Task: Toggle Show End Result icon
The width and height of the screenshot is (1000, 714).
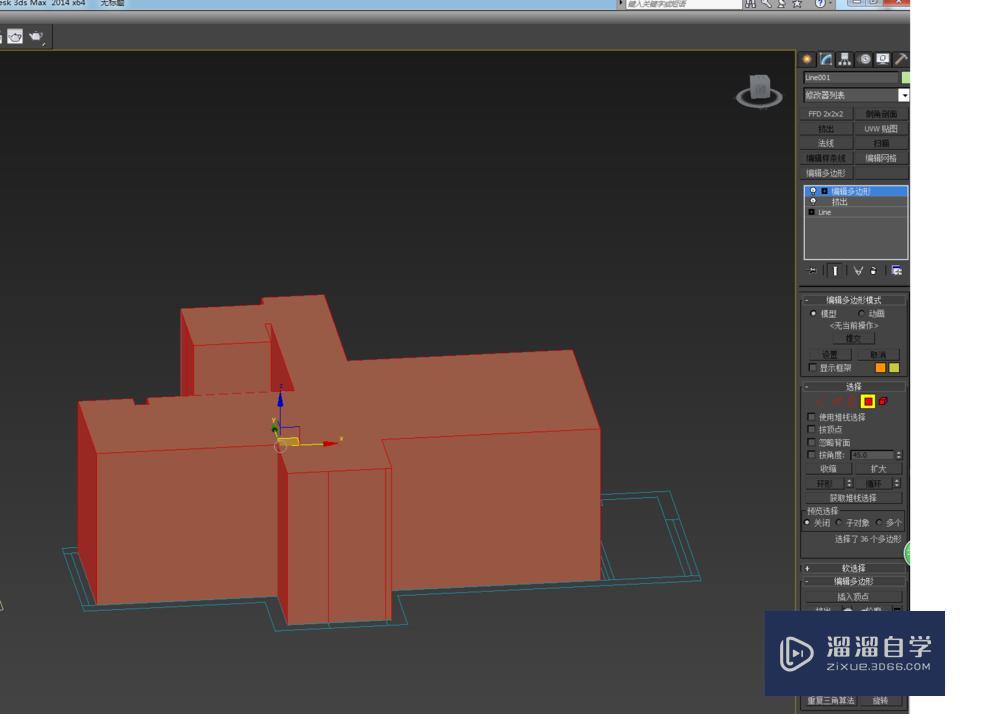Action: pos(835,271)
